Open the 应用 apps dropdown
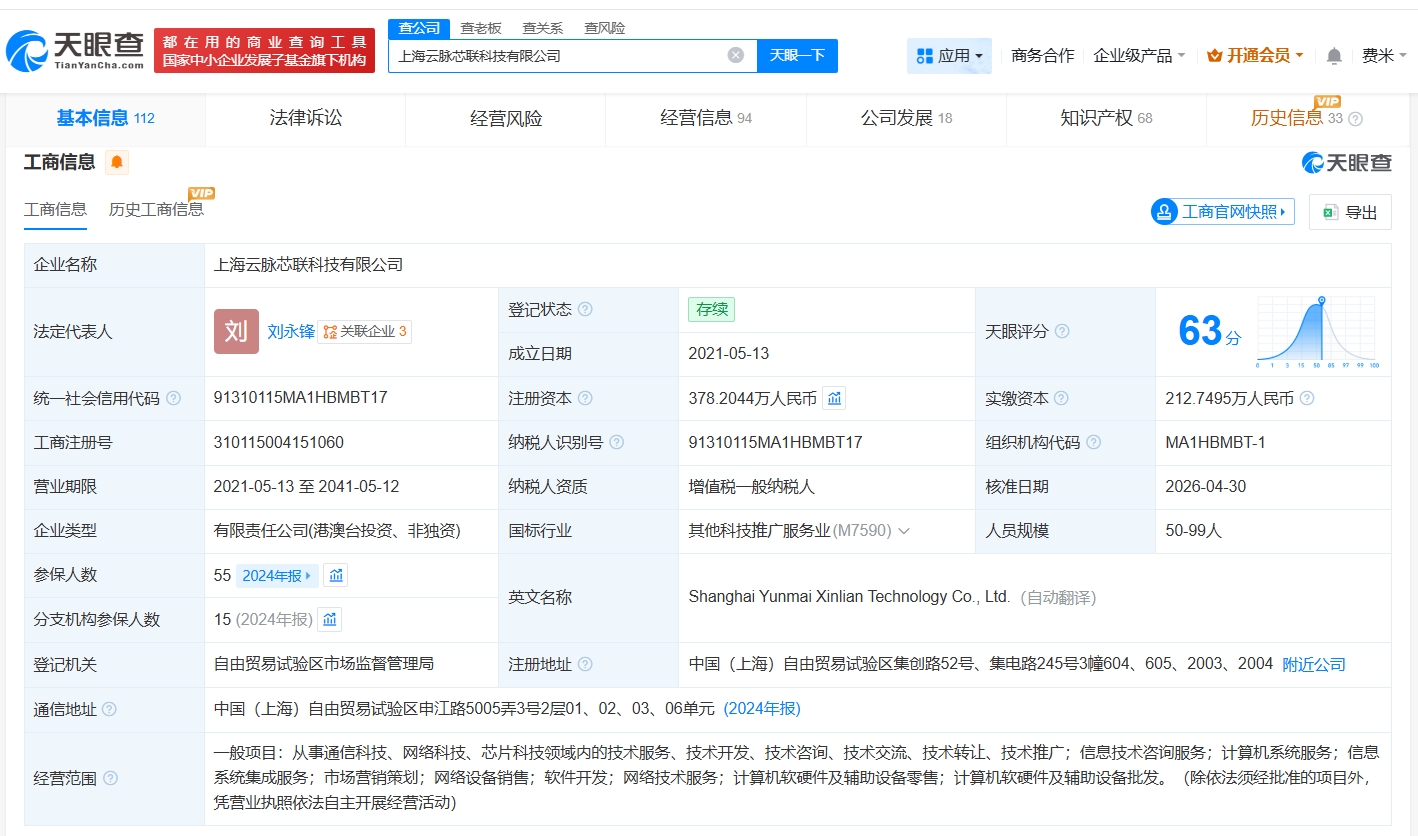This screenshot has width=1418, height=836. (949, 56)
